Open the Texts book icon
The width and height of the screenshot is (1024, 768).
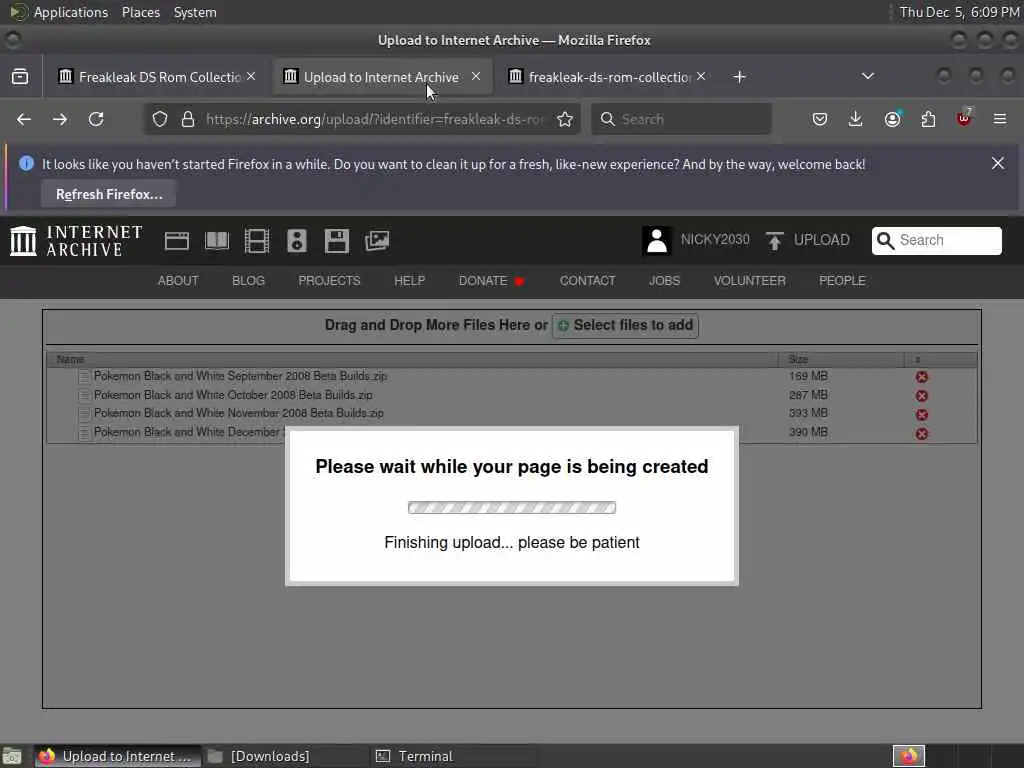point(217,241)
